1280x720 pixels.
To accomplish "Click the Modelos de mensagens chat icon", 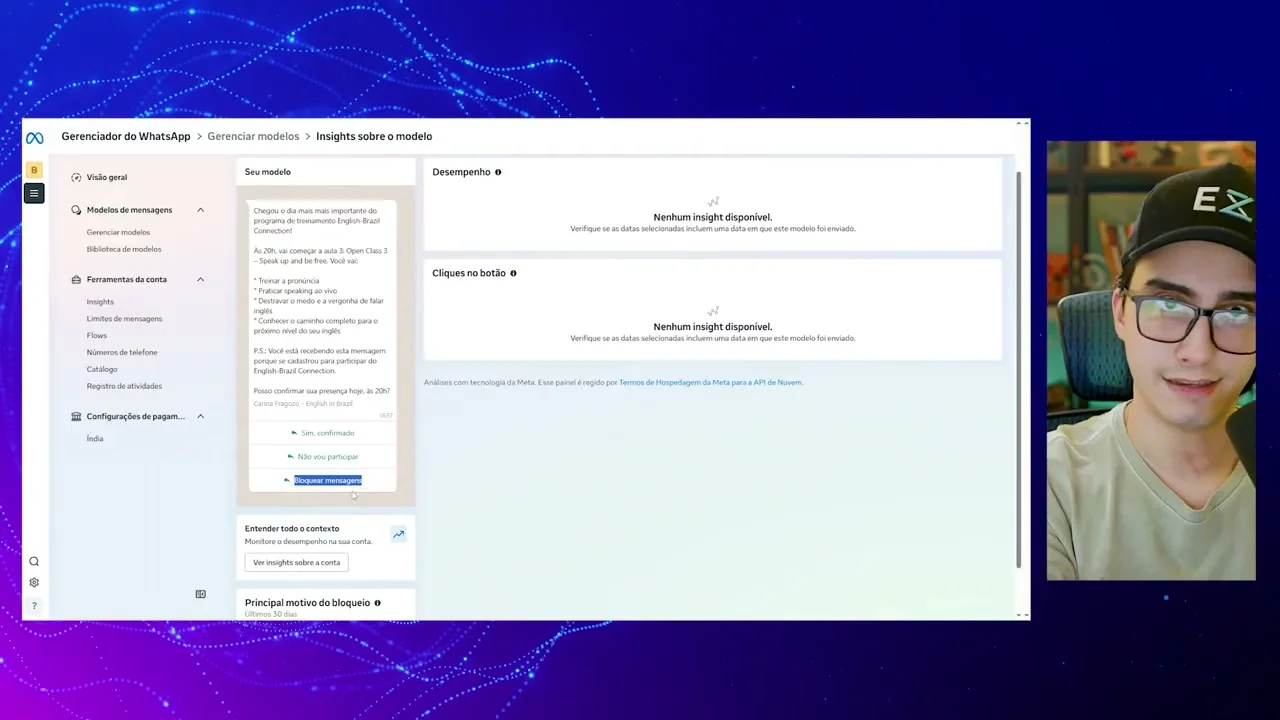I will pyautogui.click(x=76, y=210).
